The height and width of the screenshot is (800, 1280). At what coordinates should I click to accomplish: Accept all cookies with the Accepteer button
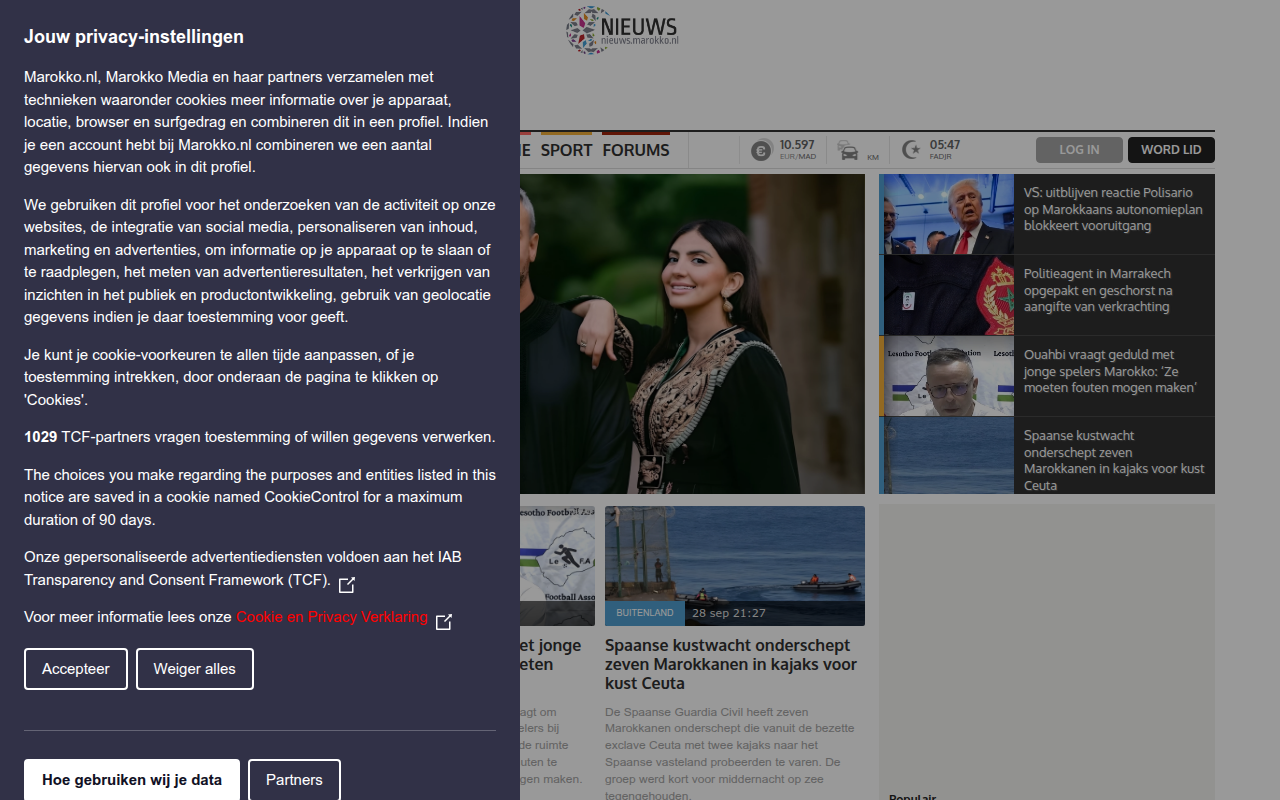[x=76, y=669]
